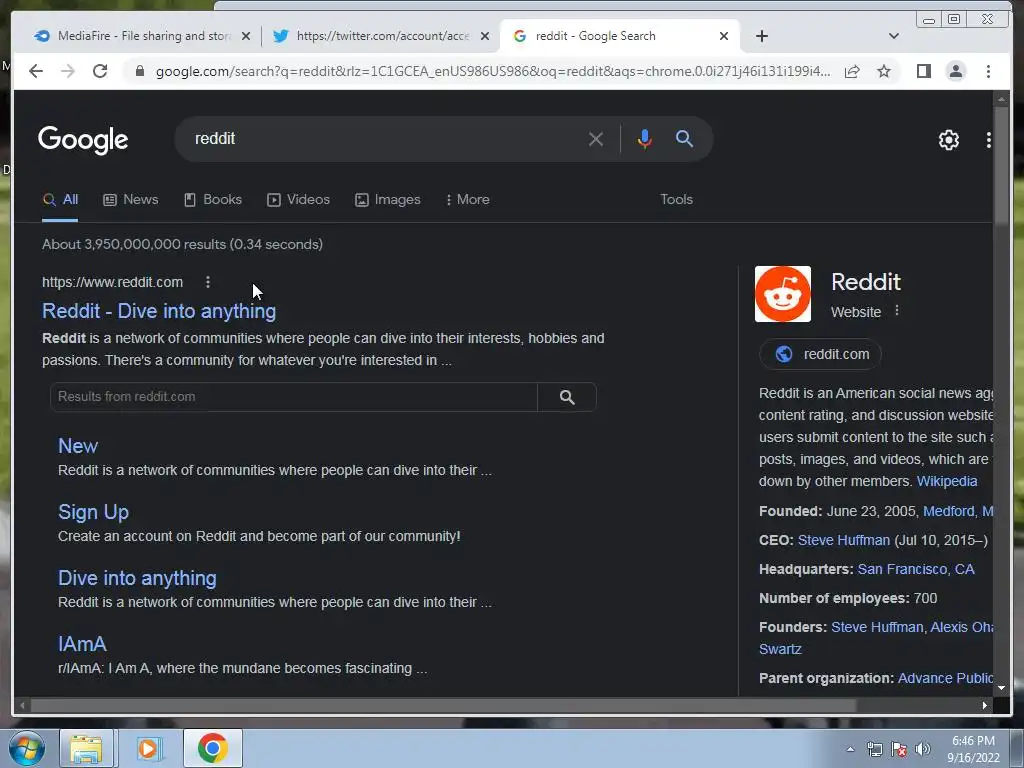Screen dimensions: 1024x768
Task: Show hidden system tray icons
Action: [x=850, y=750]
